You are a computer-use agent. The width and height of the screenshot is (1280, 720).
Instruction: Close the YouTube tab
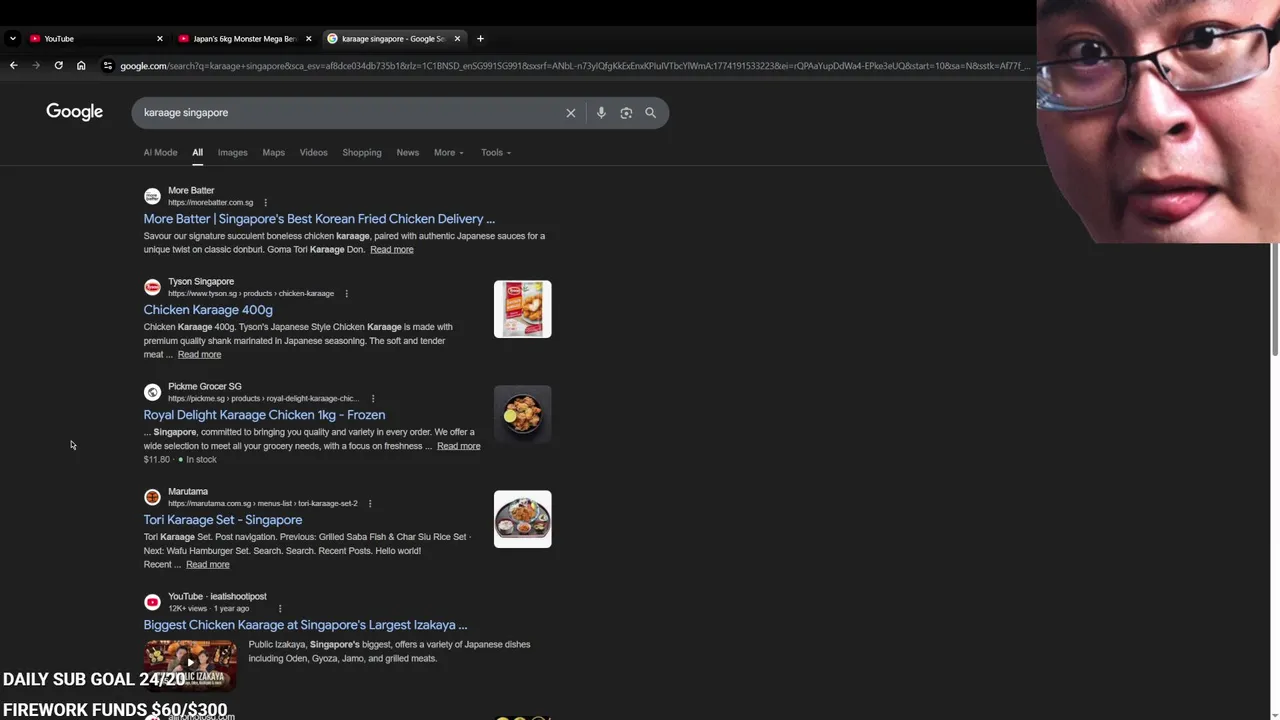pos(159,39)
